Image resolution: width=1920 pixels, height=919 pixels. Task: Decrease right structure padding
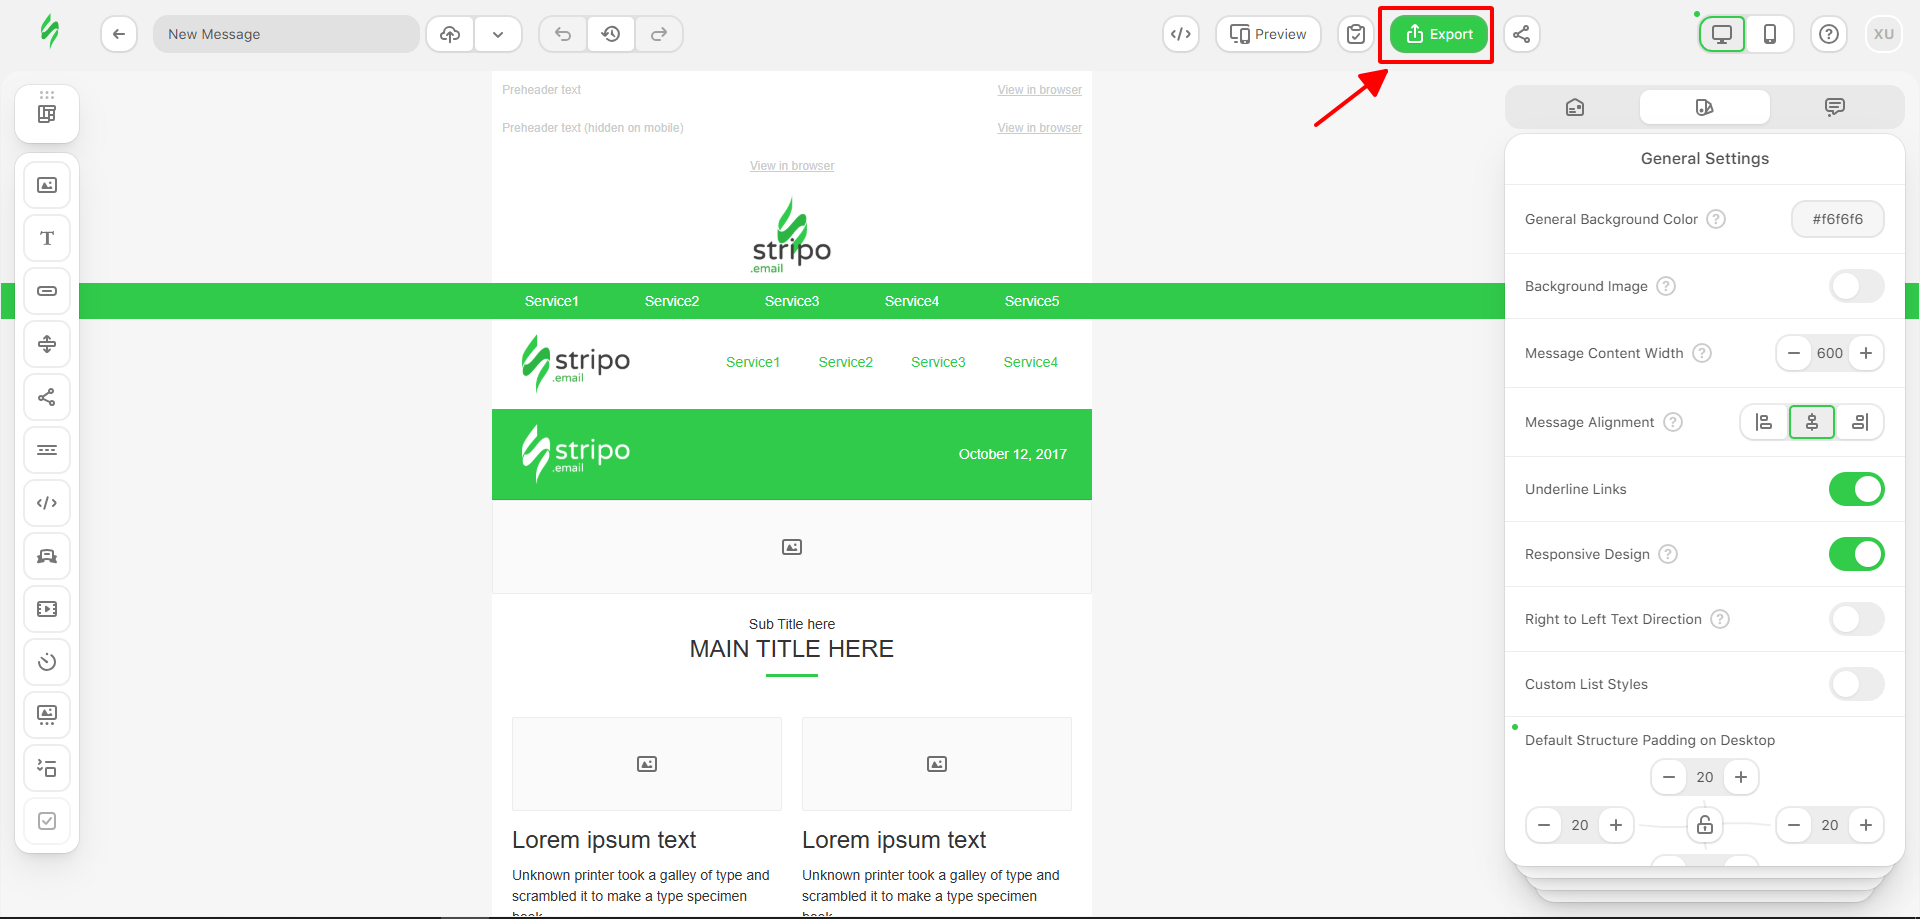[x=1794, y=825]
